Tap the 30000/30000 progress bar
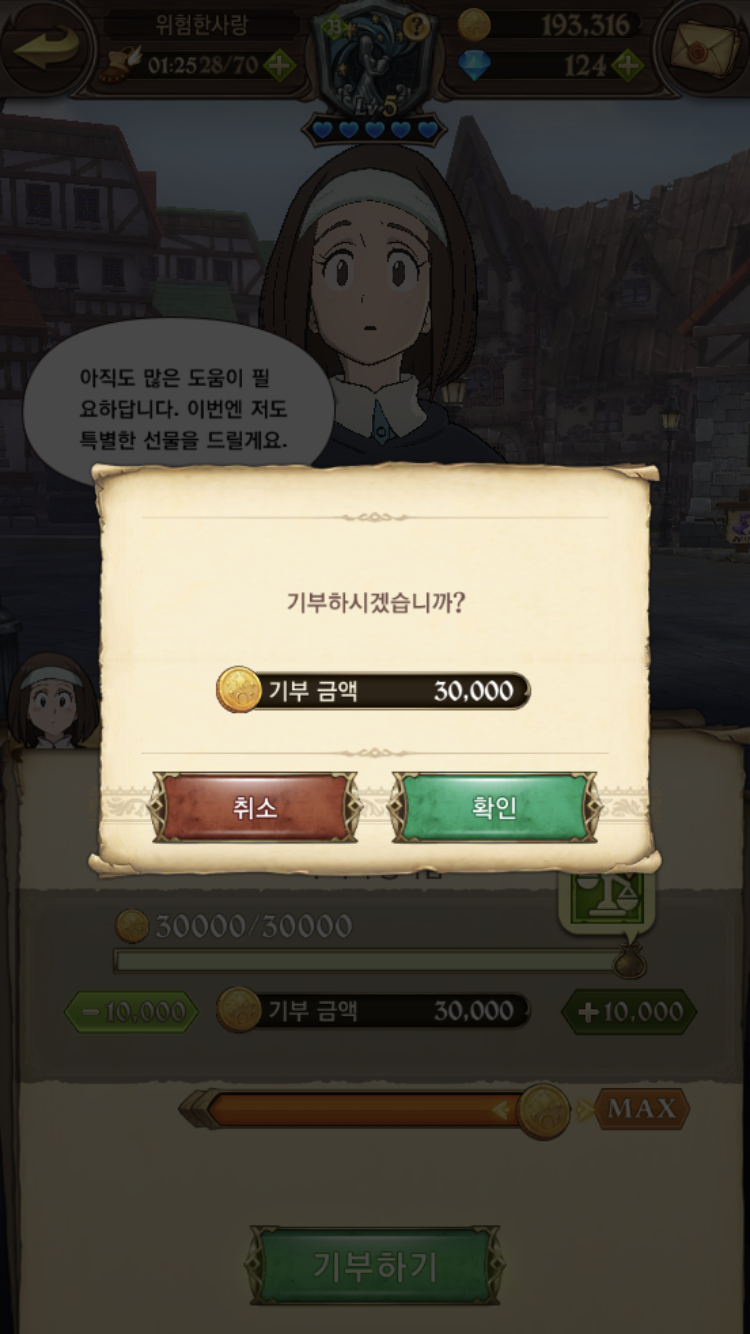 (370, 960)
